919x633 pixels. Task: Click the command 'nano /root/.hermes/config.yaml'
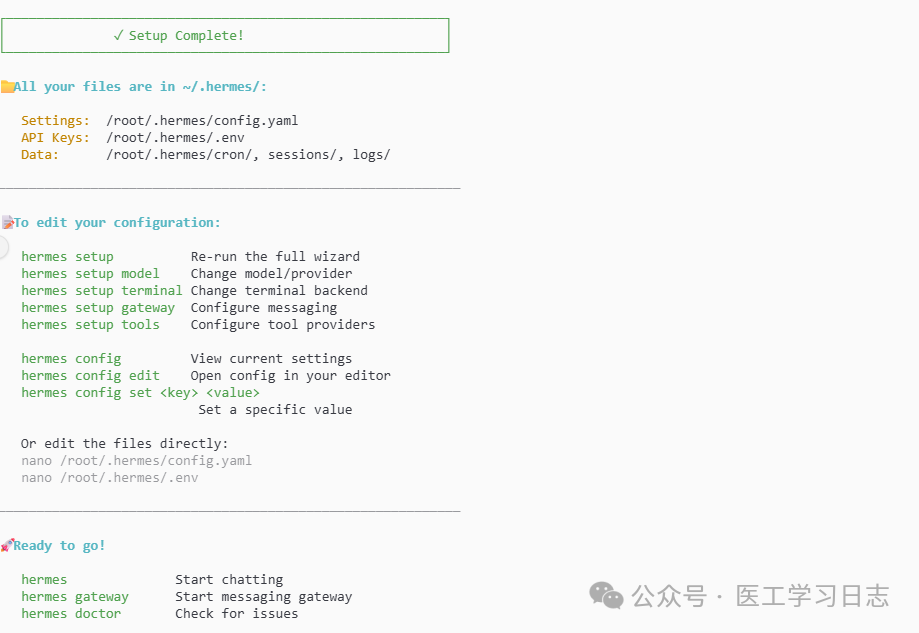137,461
